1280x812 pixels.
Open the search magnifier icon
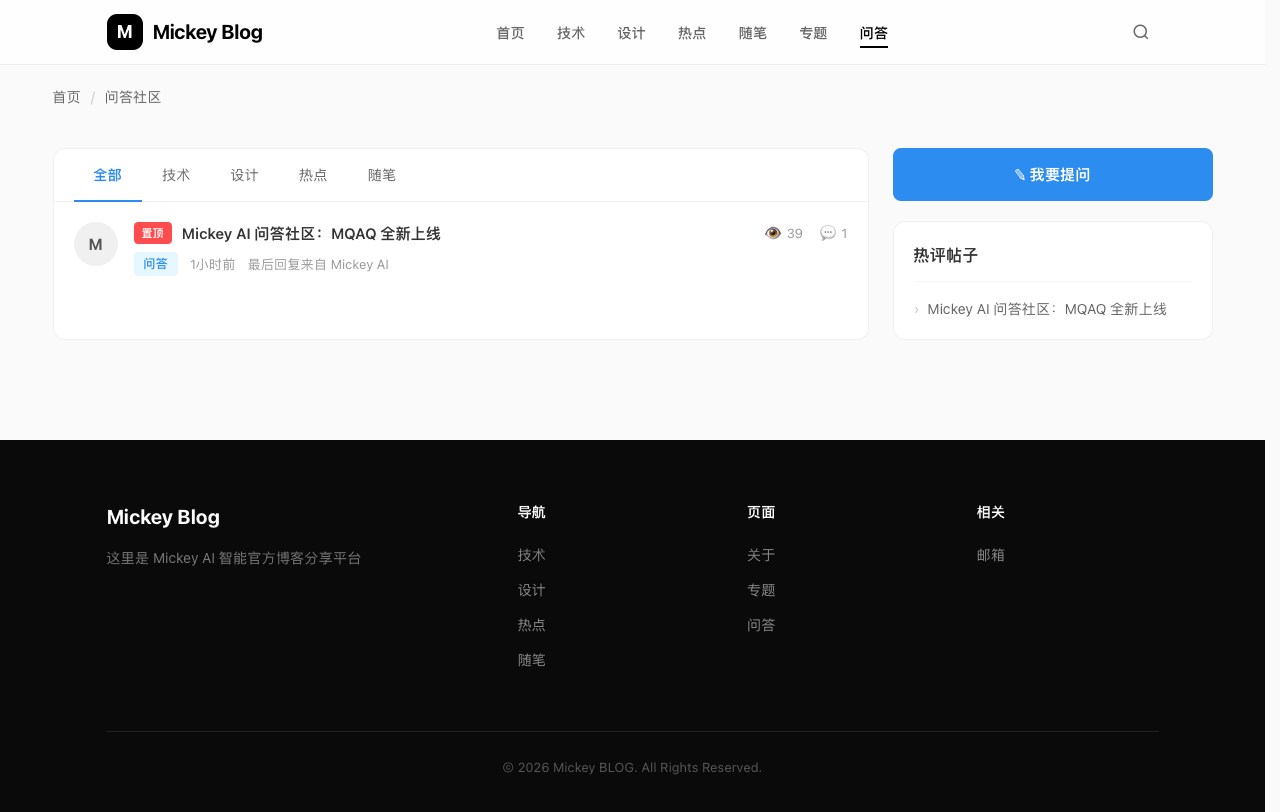[x=1141, y=32]
